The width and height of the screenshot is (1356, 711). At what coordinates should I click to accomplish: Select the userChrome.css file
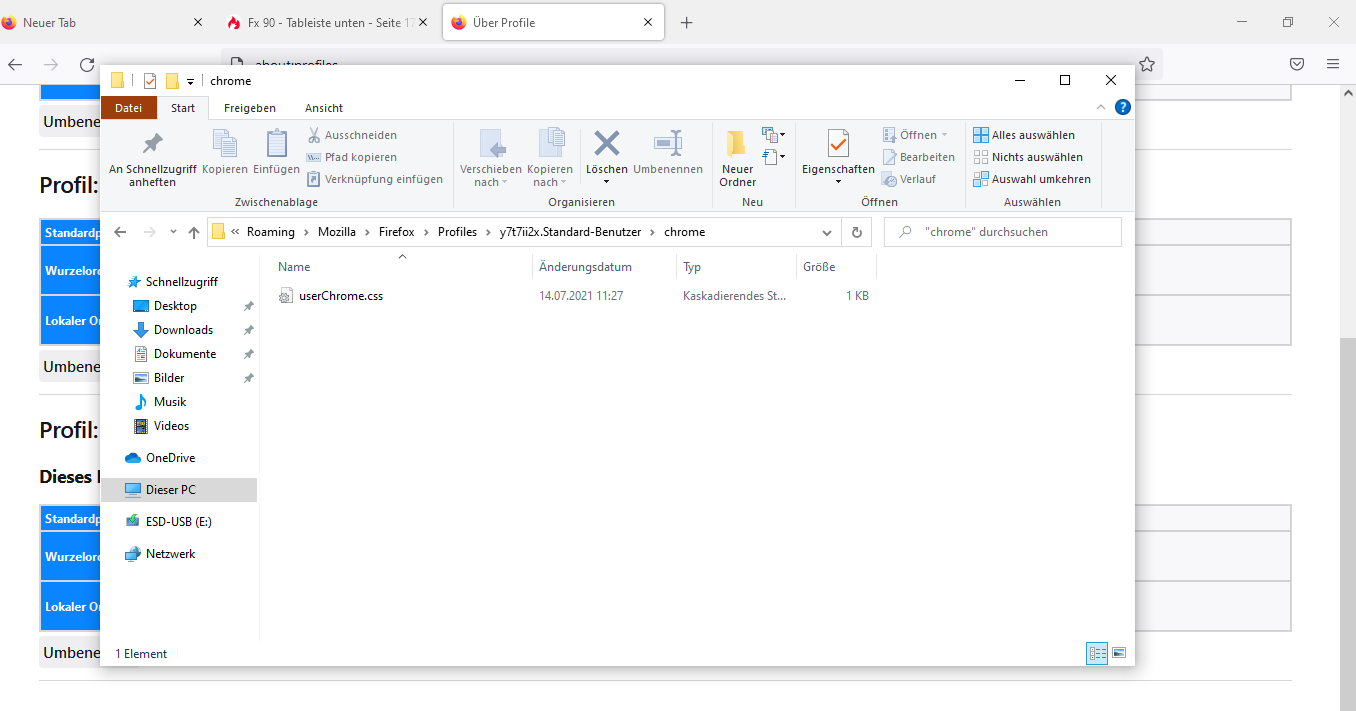tap(340, 296)
